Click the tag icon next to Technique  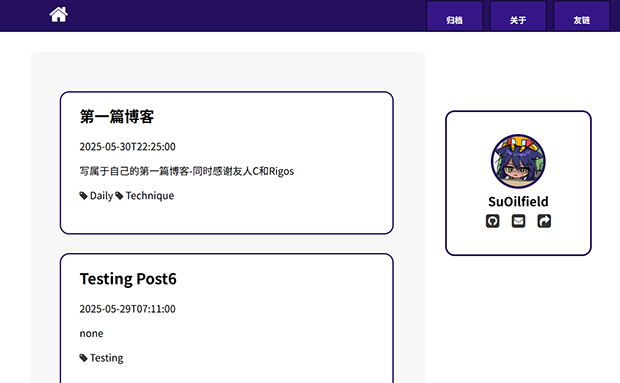coord(119,196)
